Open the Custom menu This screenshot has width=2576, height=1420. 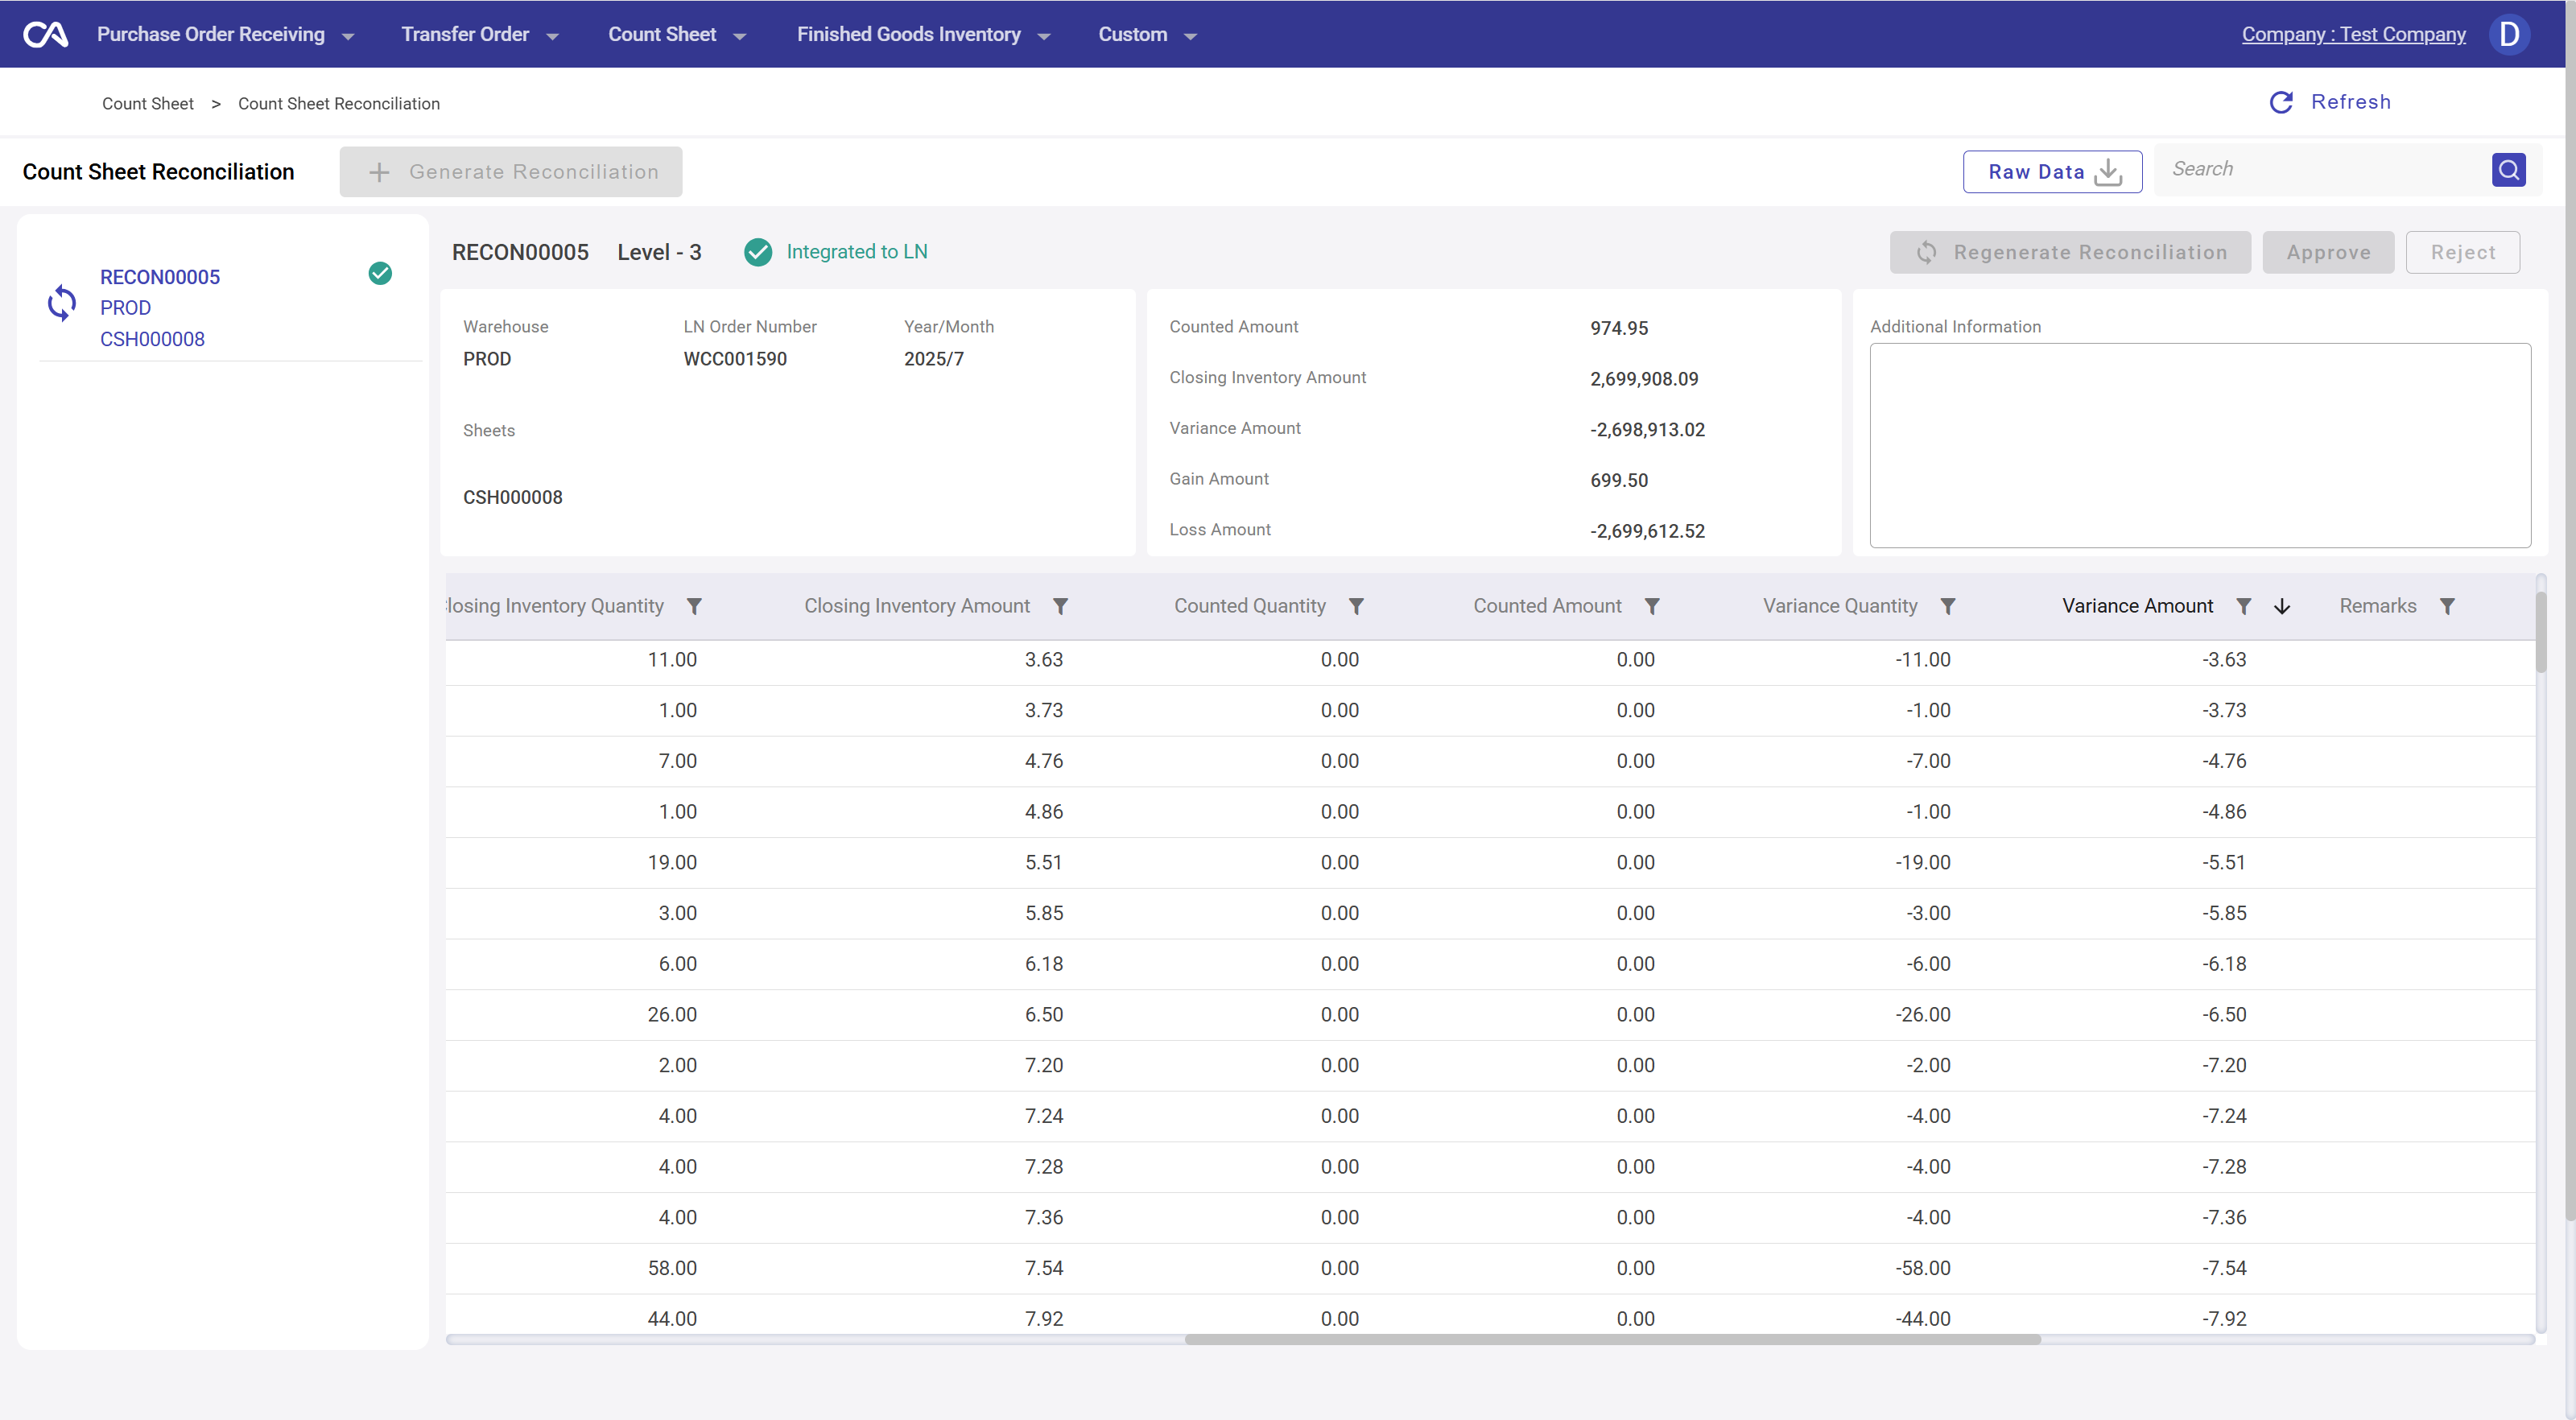pos(1133,34)
